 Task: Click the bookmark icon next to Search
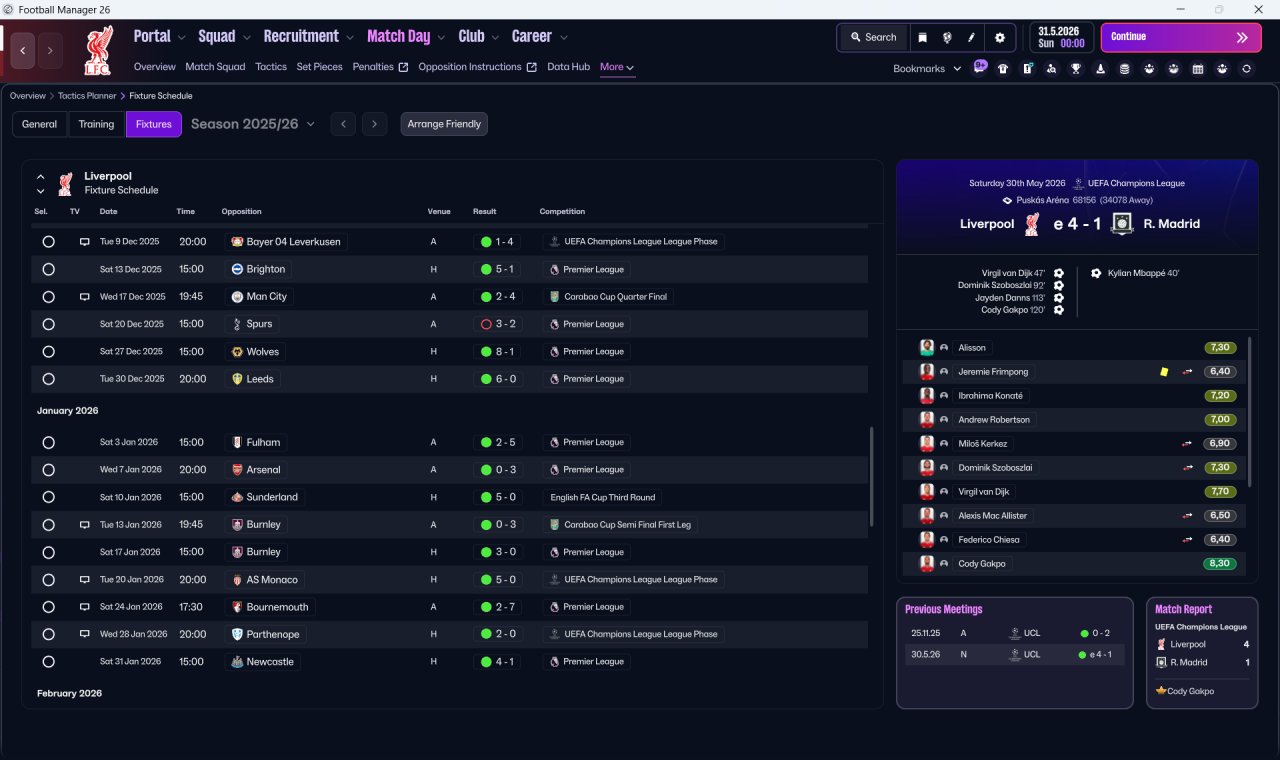click(922, 37)
